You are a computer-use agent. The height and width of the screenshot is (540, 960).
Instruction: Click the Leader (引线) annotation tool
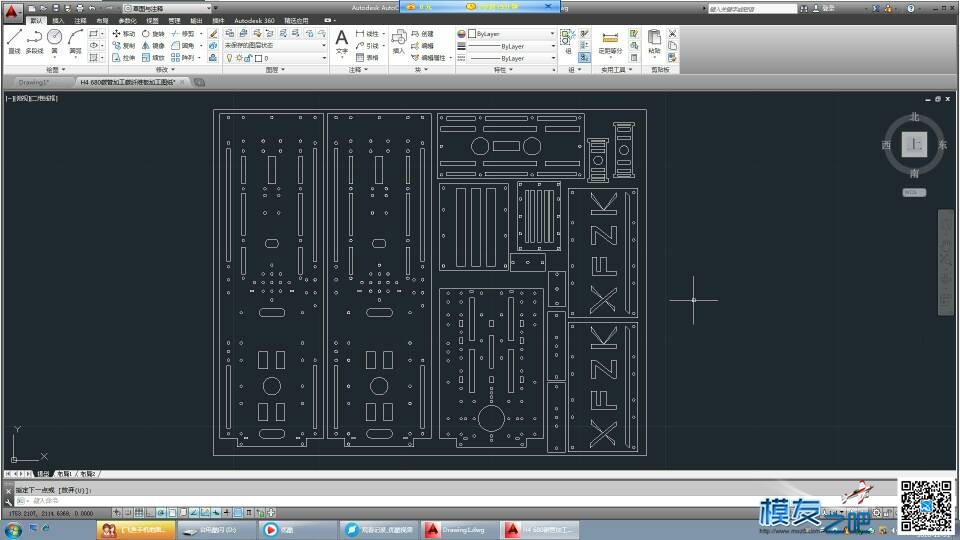click(x=367, y=46)
